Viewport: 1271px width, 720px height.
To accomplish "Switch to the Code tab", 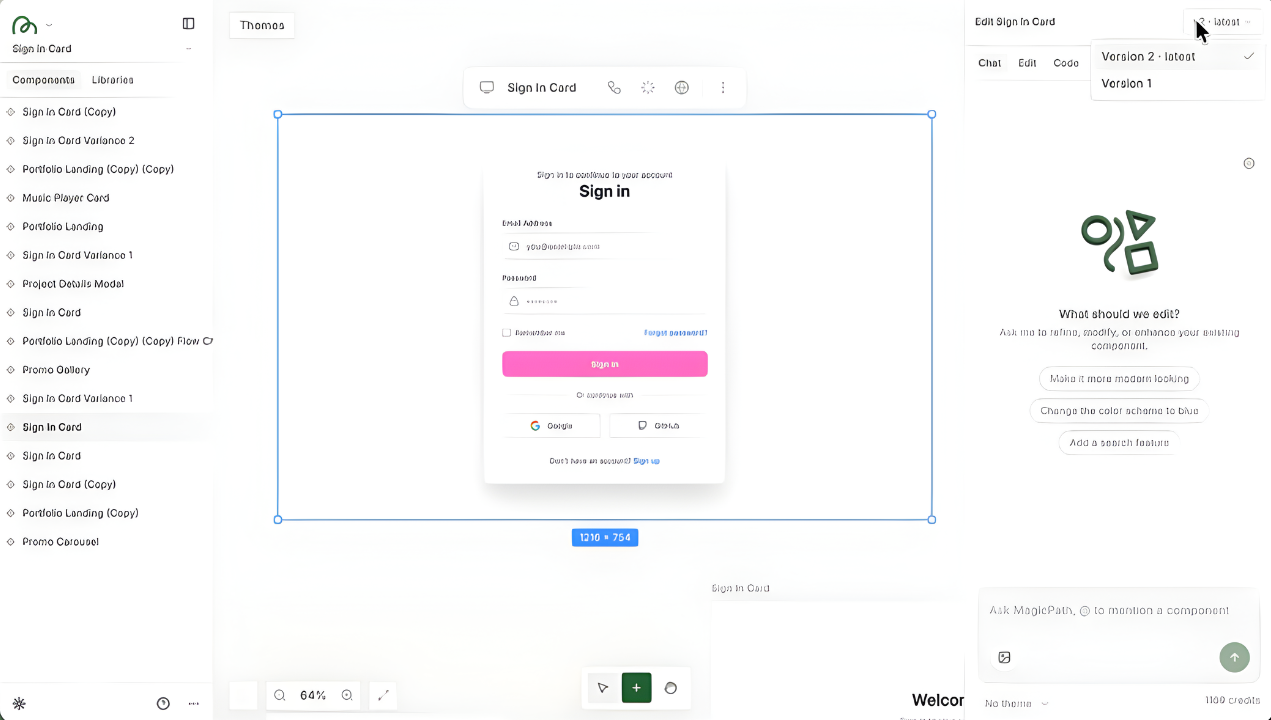I will tap(1066, 62).
